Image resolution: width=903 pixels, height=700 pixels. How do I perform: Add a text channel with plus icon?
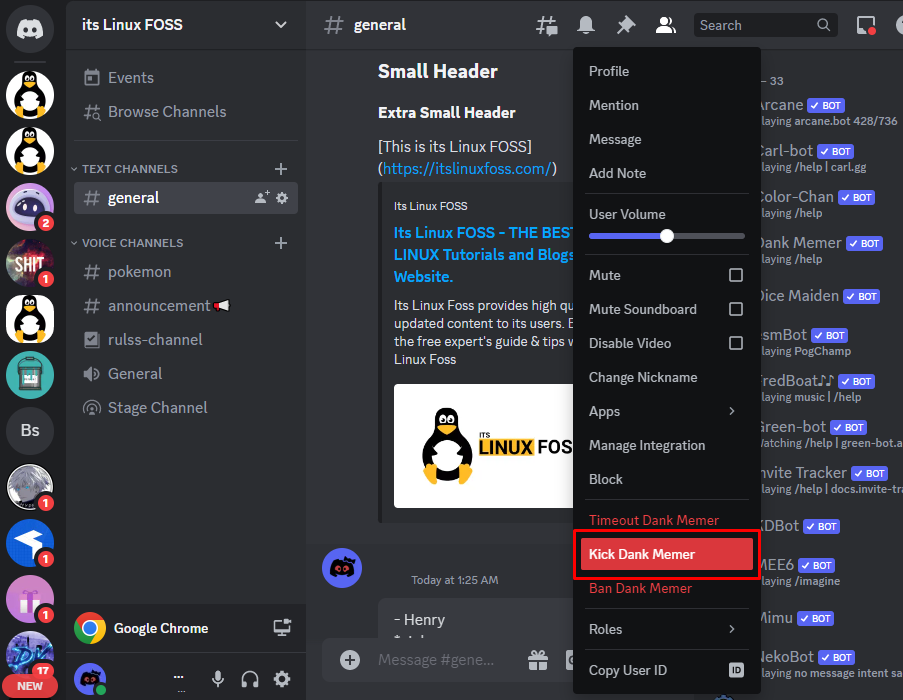coord(281,169)
